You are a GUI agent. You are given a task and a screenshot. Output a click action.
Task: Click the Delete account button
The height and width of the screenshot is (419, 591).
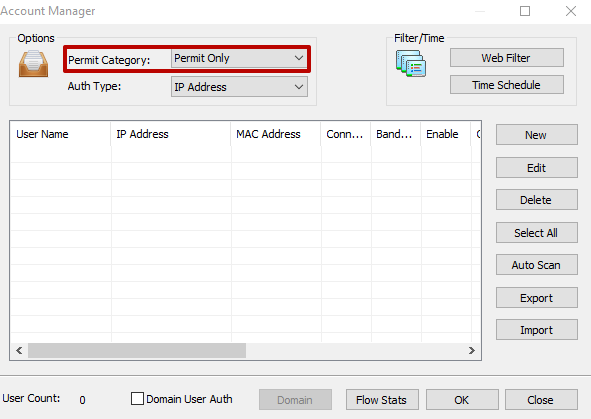[536, 200]
